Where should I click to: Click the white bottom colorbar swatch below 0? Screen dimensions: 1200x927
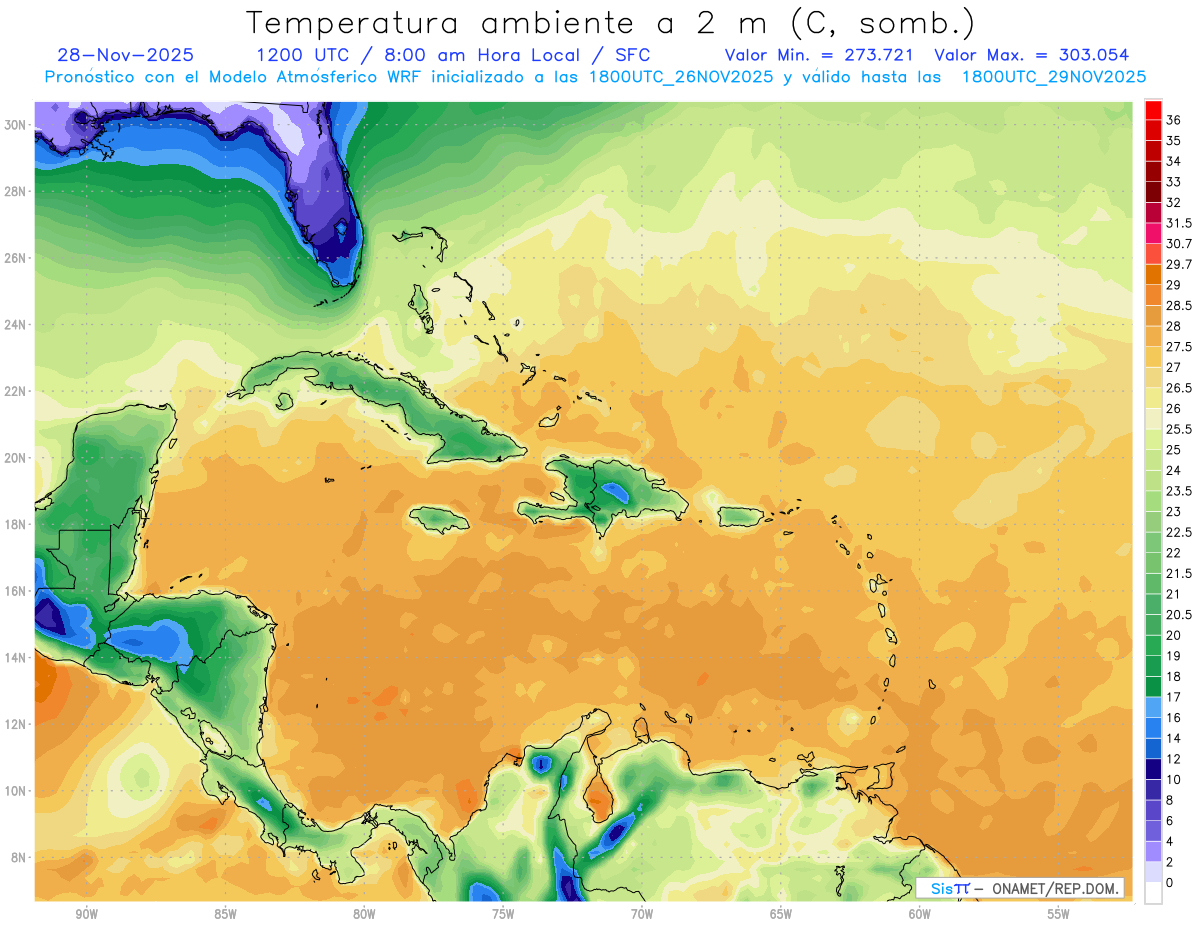(1153, 893)
